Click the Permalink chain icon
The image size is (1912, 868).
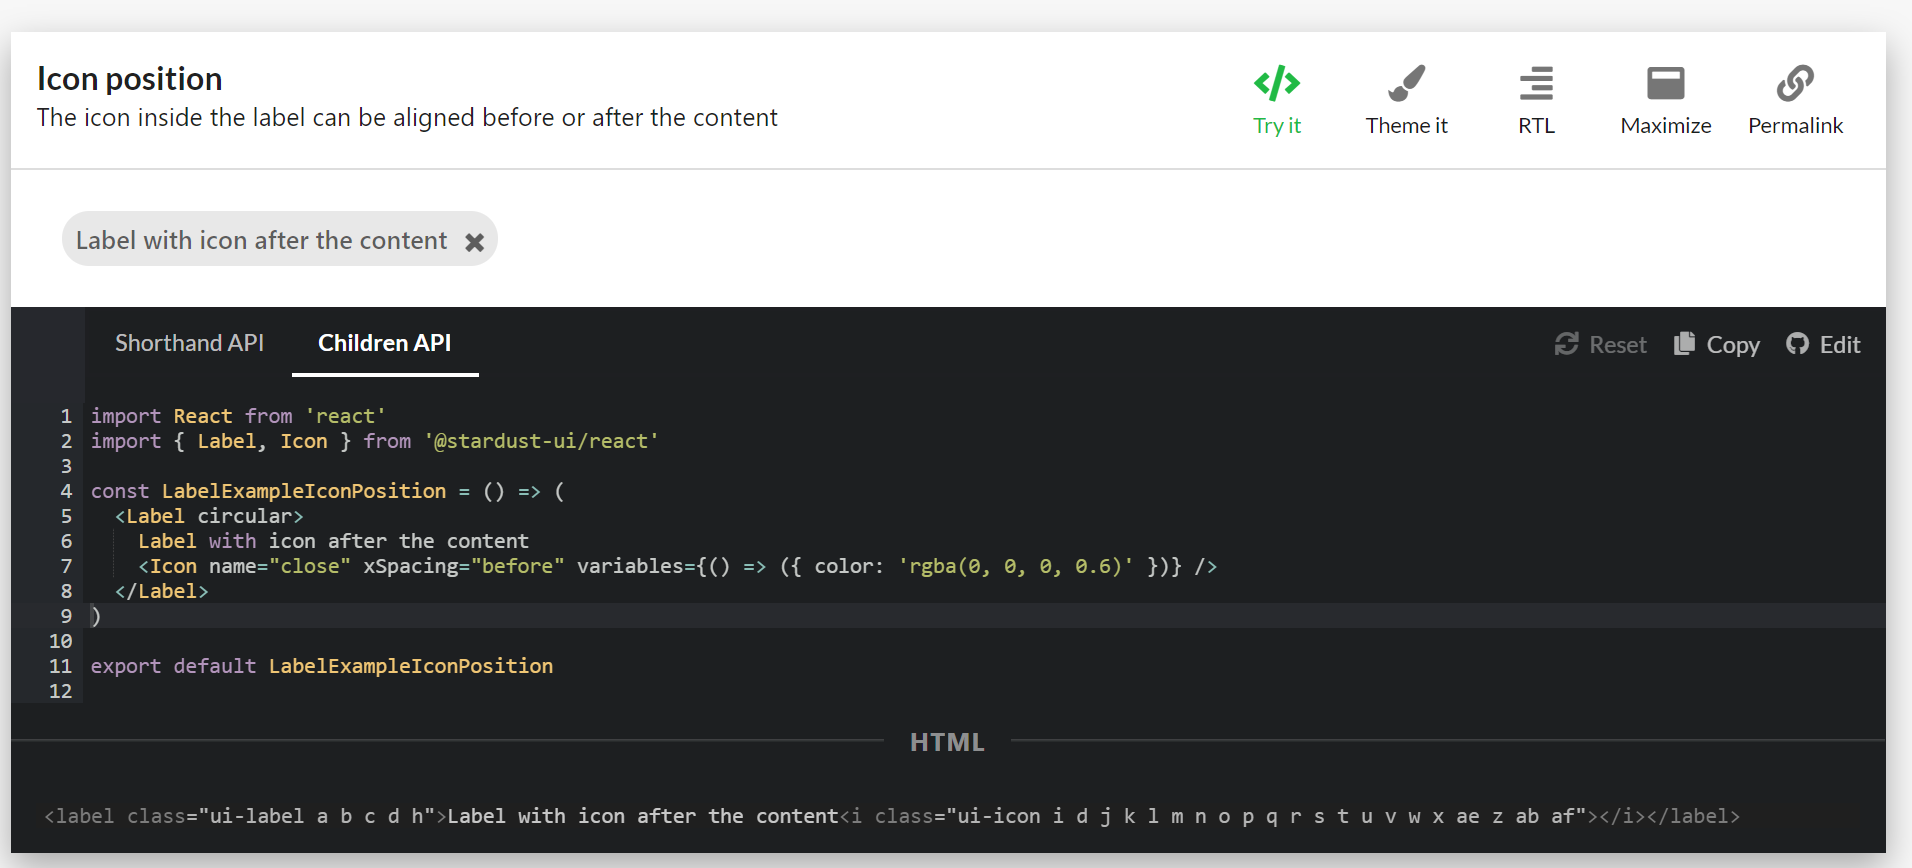click(1795, 83)
